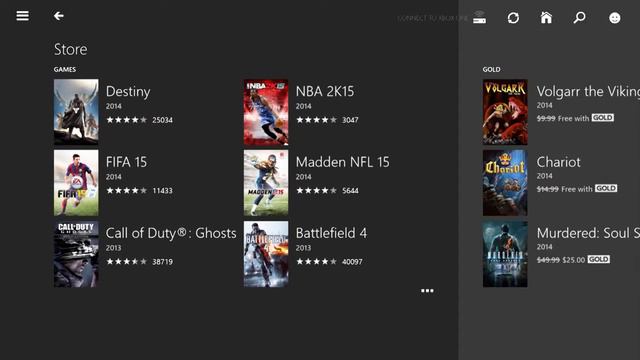This screenshot has width=640, height=360.
Task: Open Battlefield 4 cover art
Action: point(266,254)
